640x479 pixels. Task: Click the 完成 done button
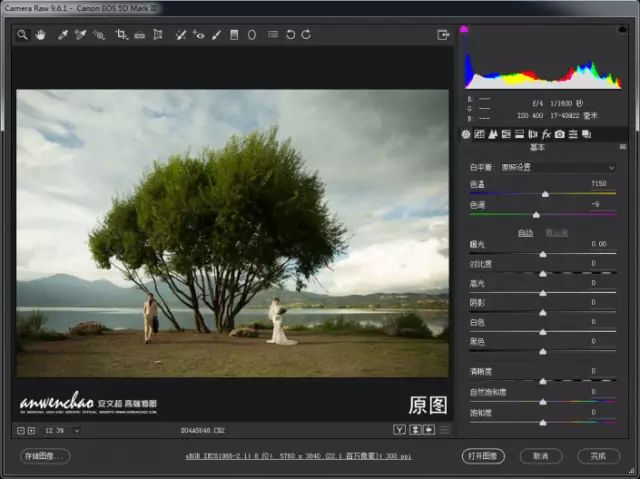click(x=598, y=456)
